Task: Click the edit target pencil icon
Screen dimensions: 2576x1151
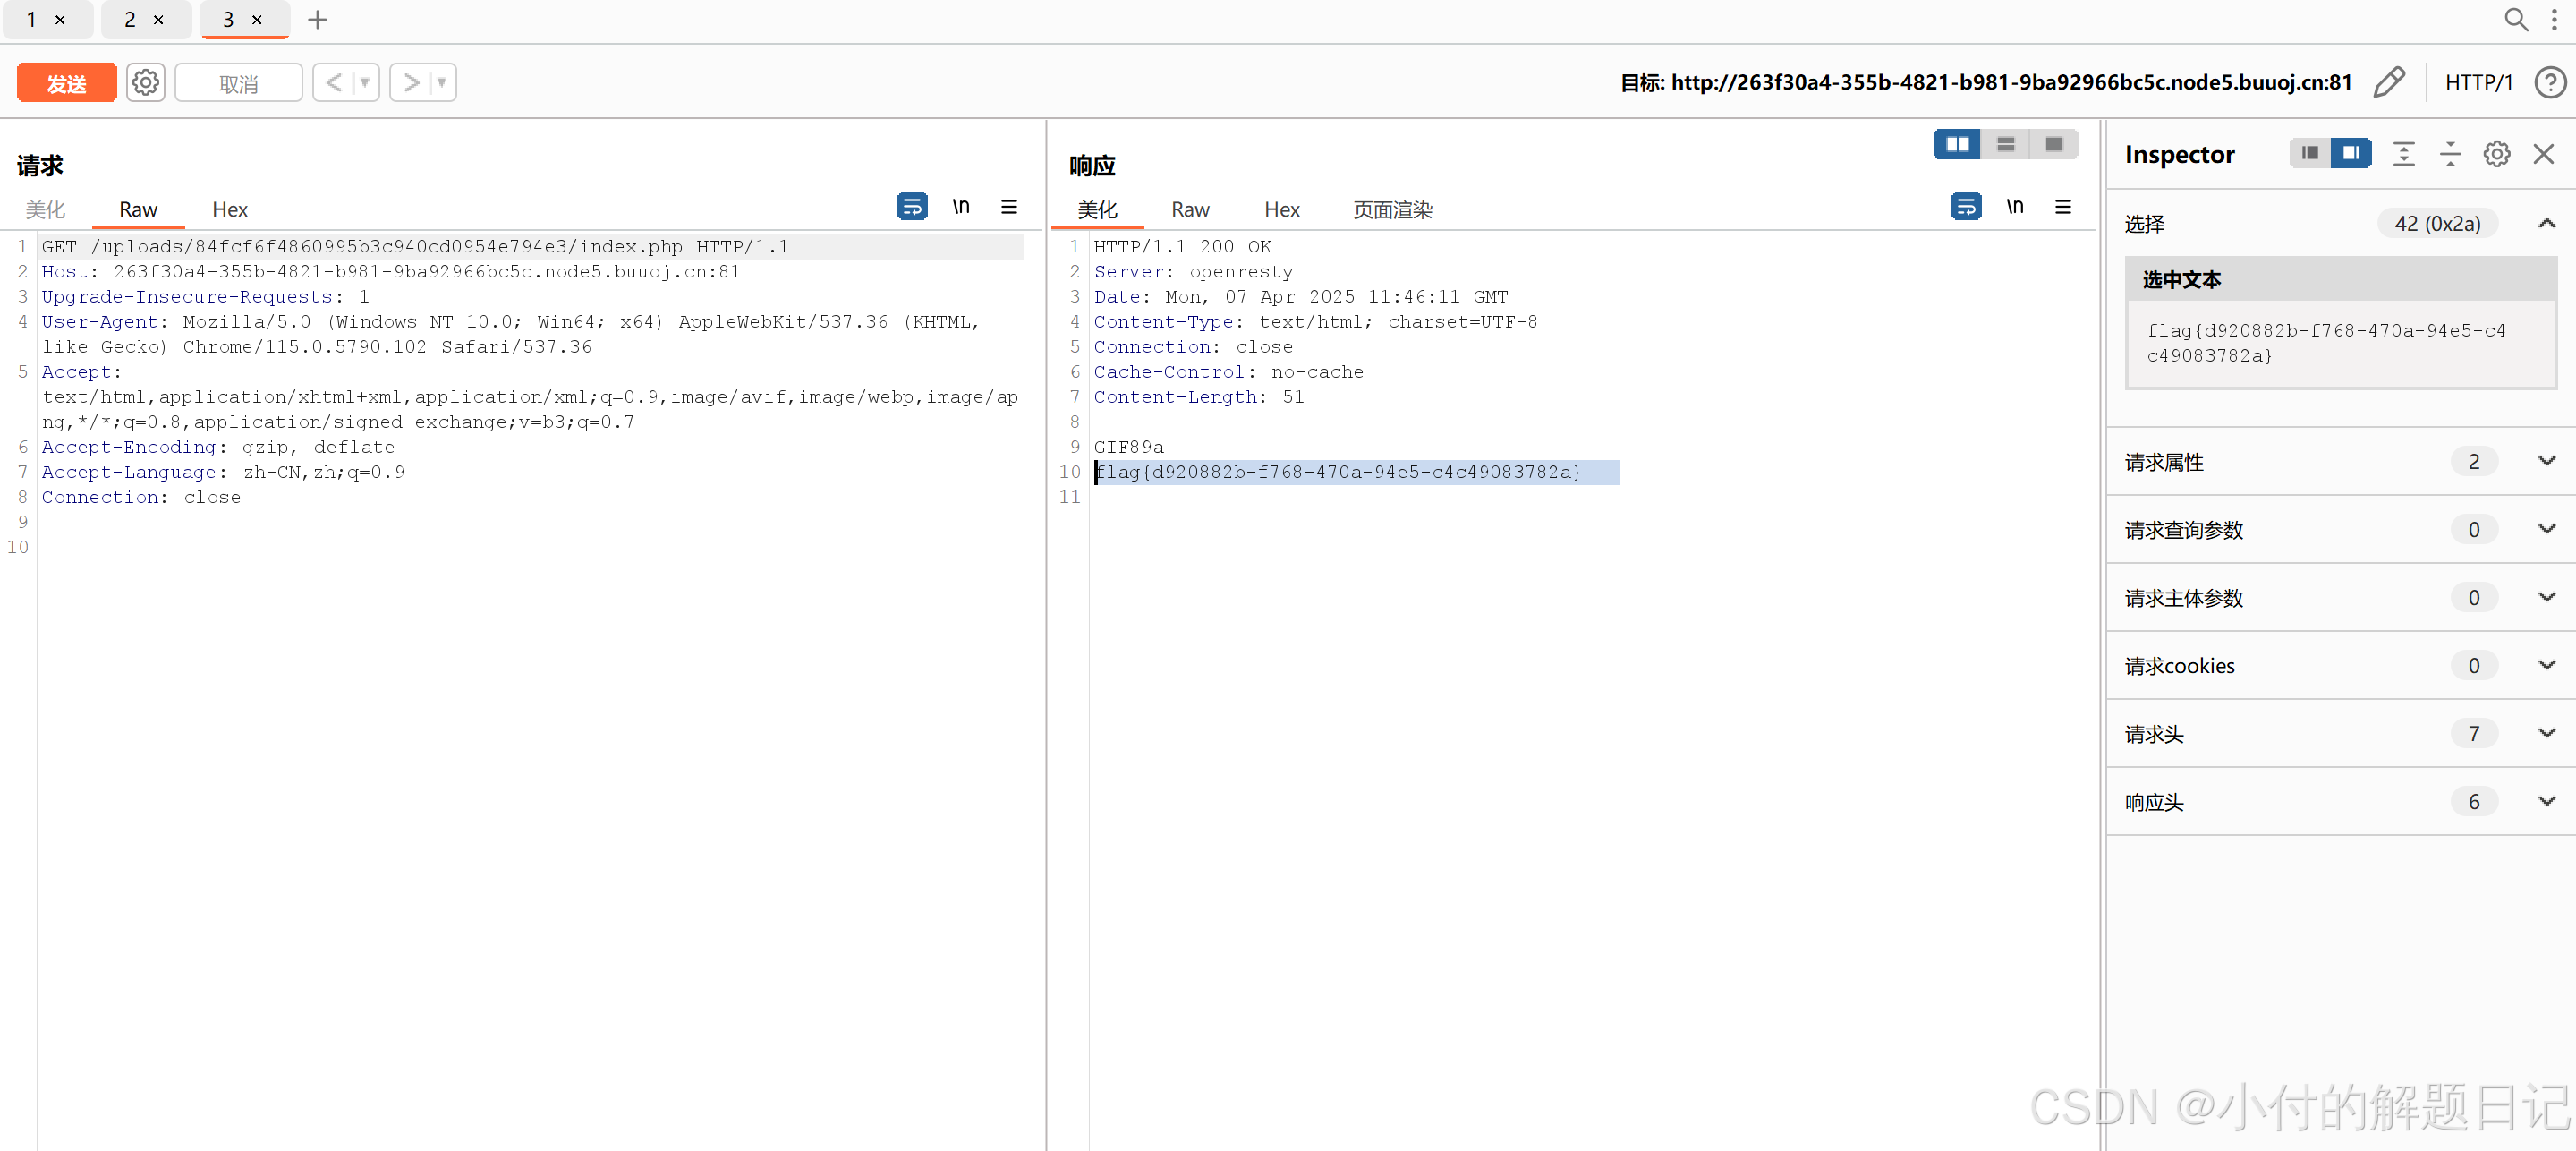Action: pos(2389,82)
